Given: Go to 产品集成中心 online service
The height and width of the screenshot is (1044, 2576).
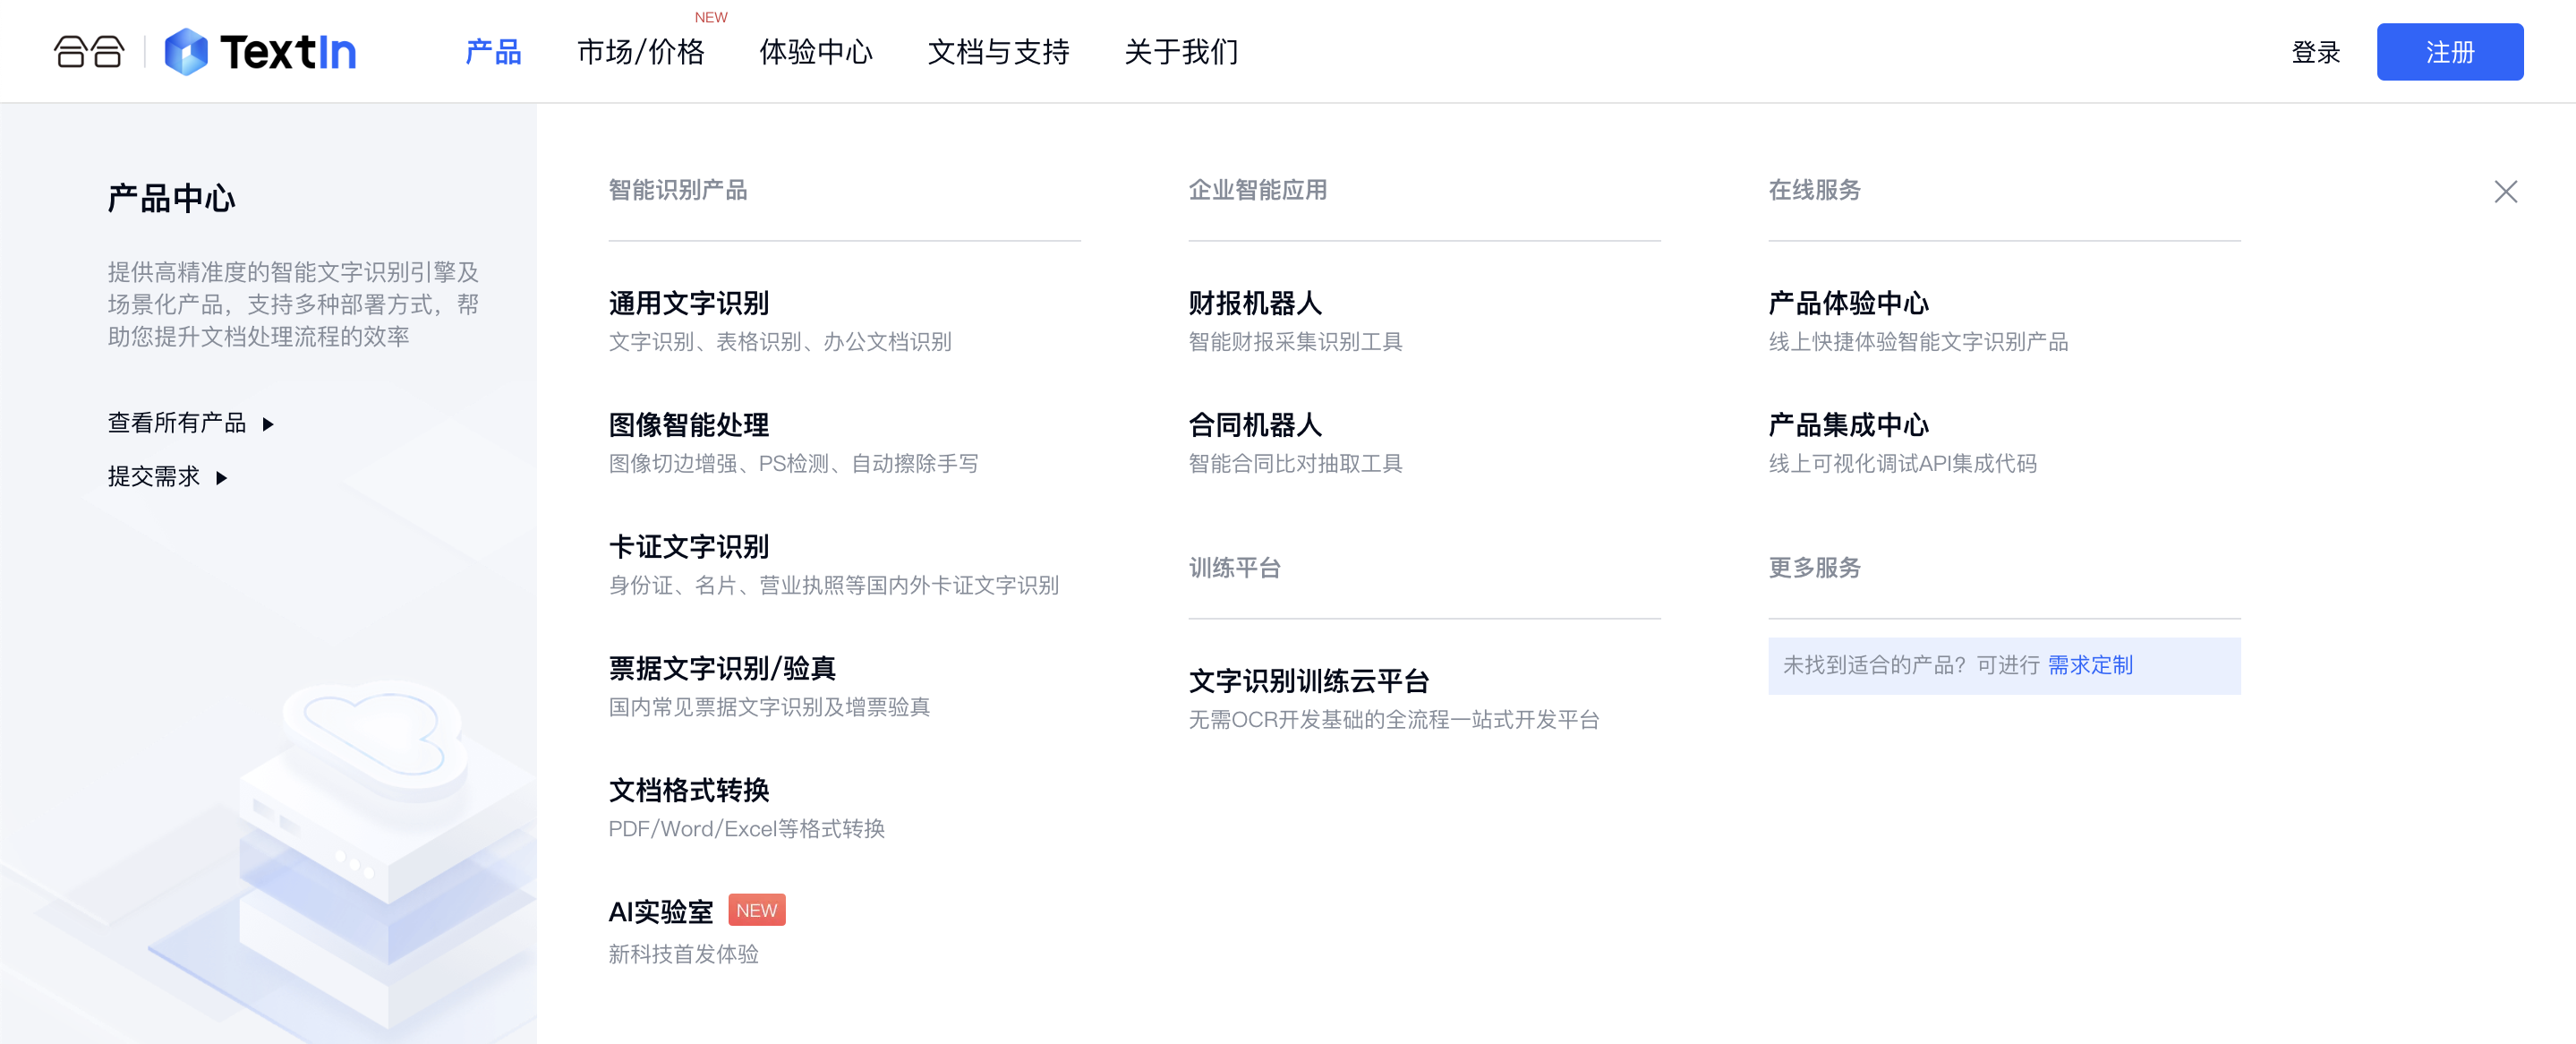Looking at the screenshot, I should coord(1847,425).
